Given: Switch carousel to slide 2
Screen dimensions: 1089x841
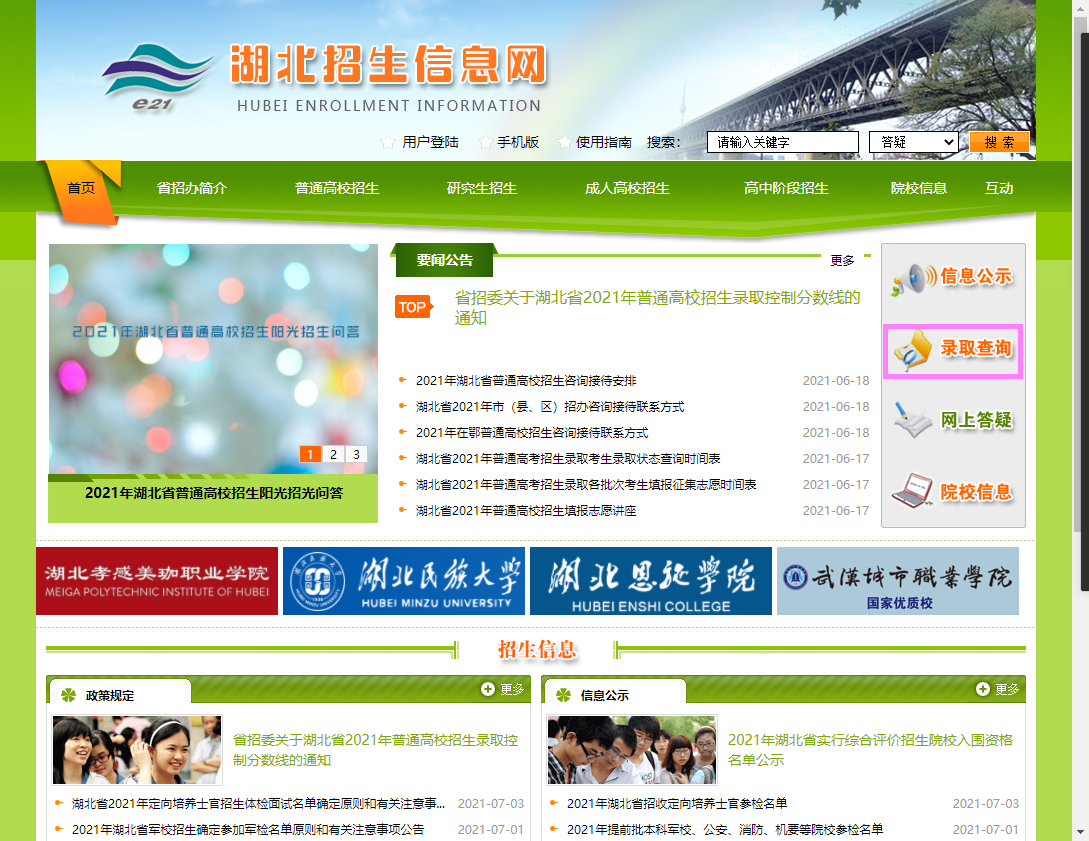Looking at the screenshot, I should click(x=334, y=454).
